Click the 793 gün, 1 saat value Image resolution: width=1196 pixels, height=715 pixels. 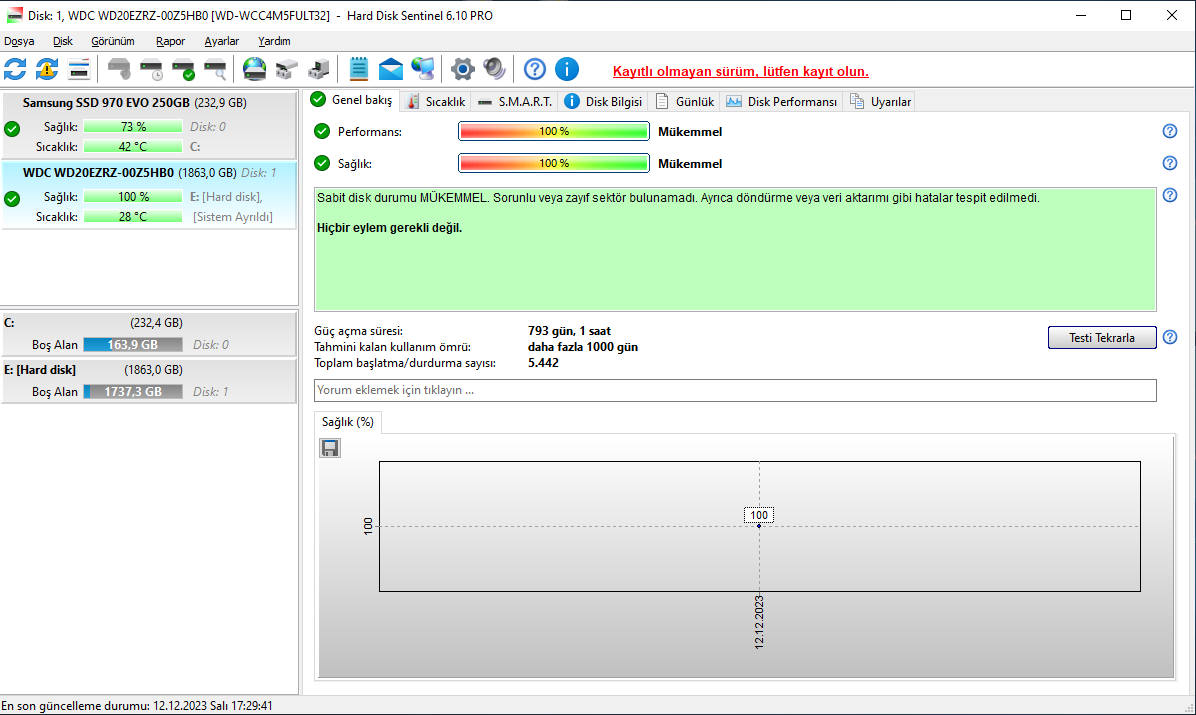(569, 331)
